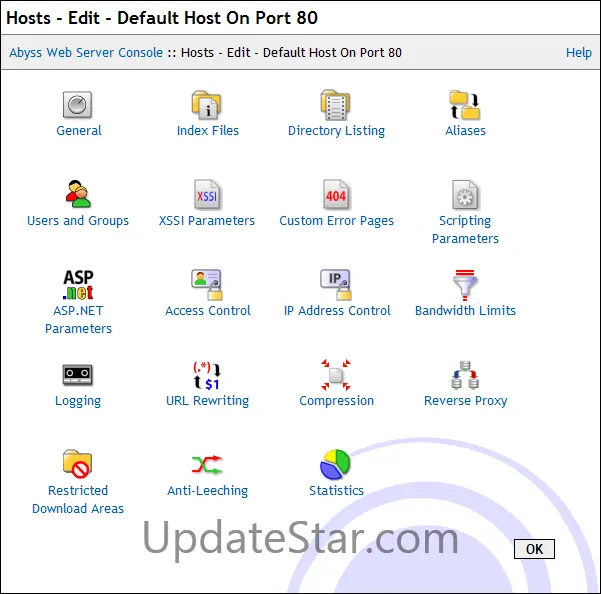Click the Reverse Proxy text link
The image size is (601, 594).
tap(466, 401)
